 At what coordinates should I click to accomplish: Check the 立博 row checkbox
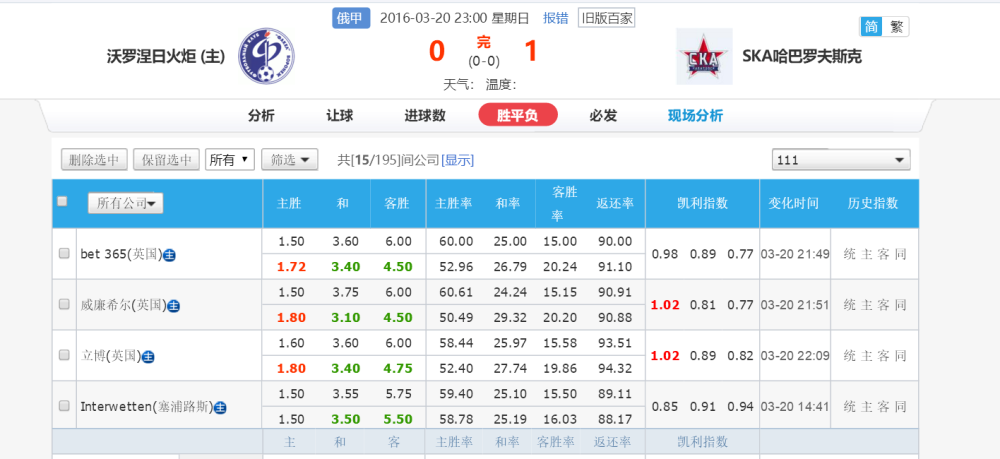coord(64,355)
